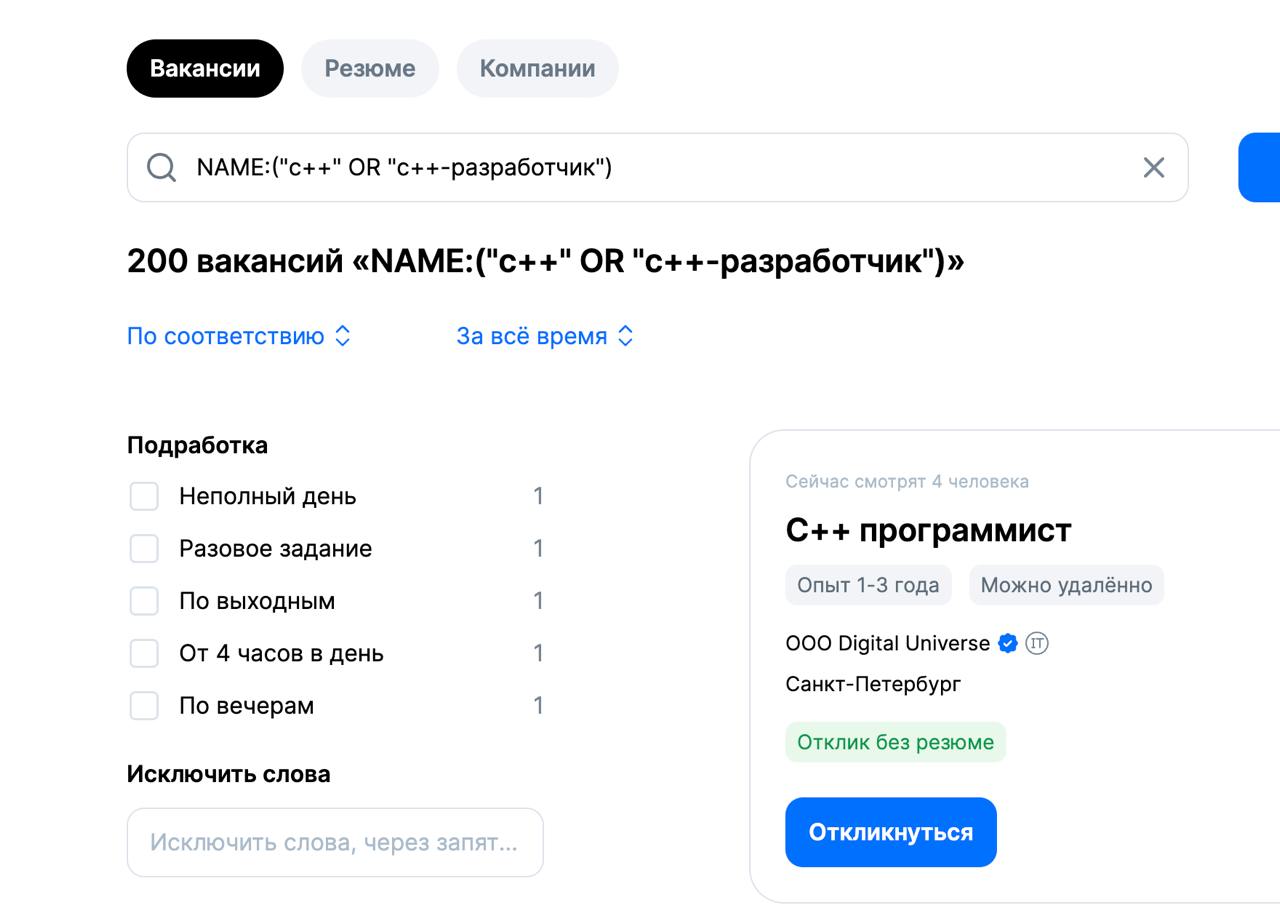Check the По выходным filter

(x=144, y=601)
